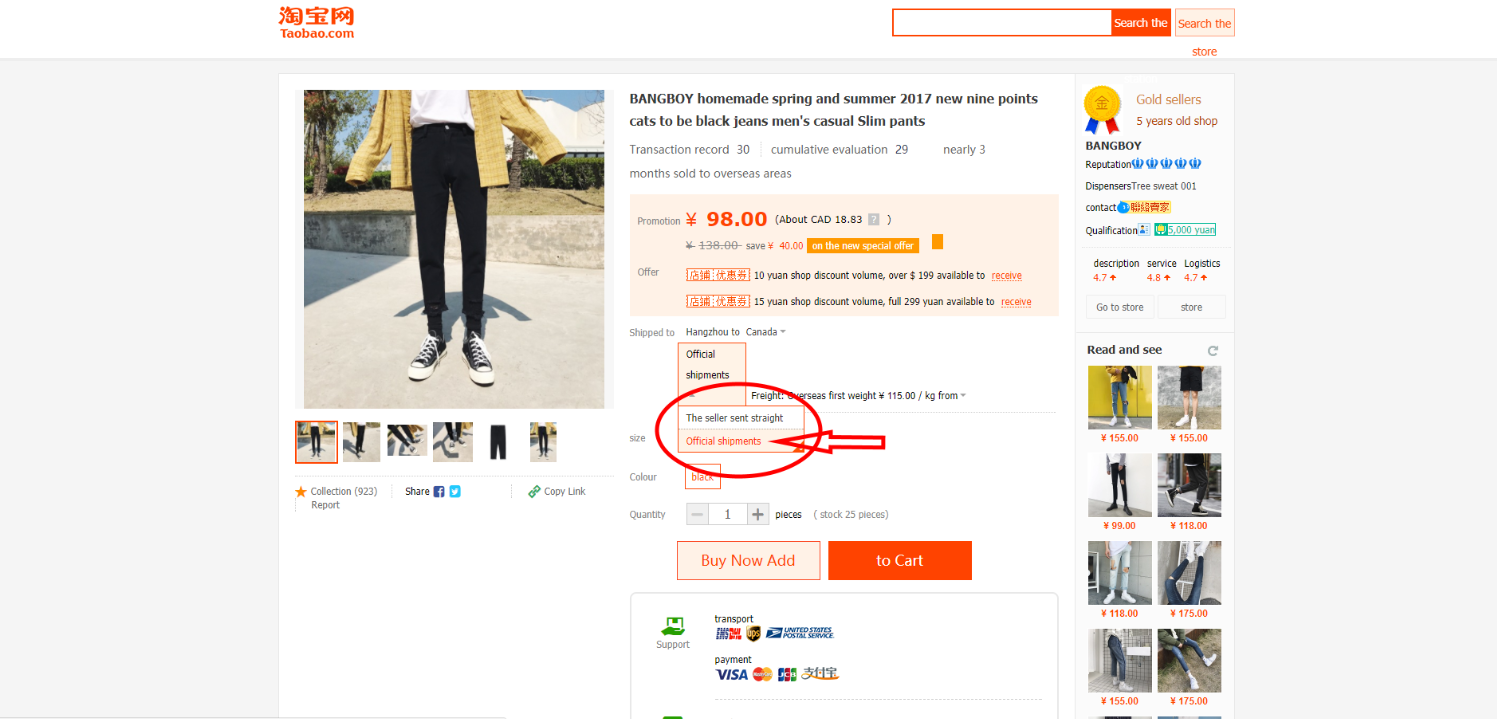The image size is (1497, 719).
Task: Click the Buy Now Add button
Action: pos(748,561)
